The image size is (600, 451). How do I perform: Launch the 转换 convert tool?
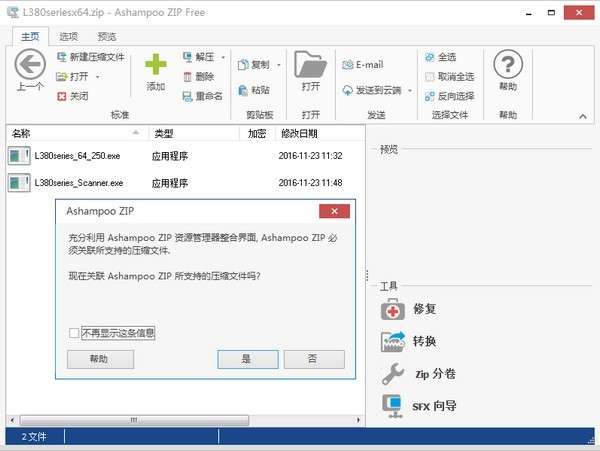pos(393,341)
